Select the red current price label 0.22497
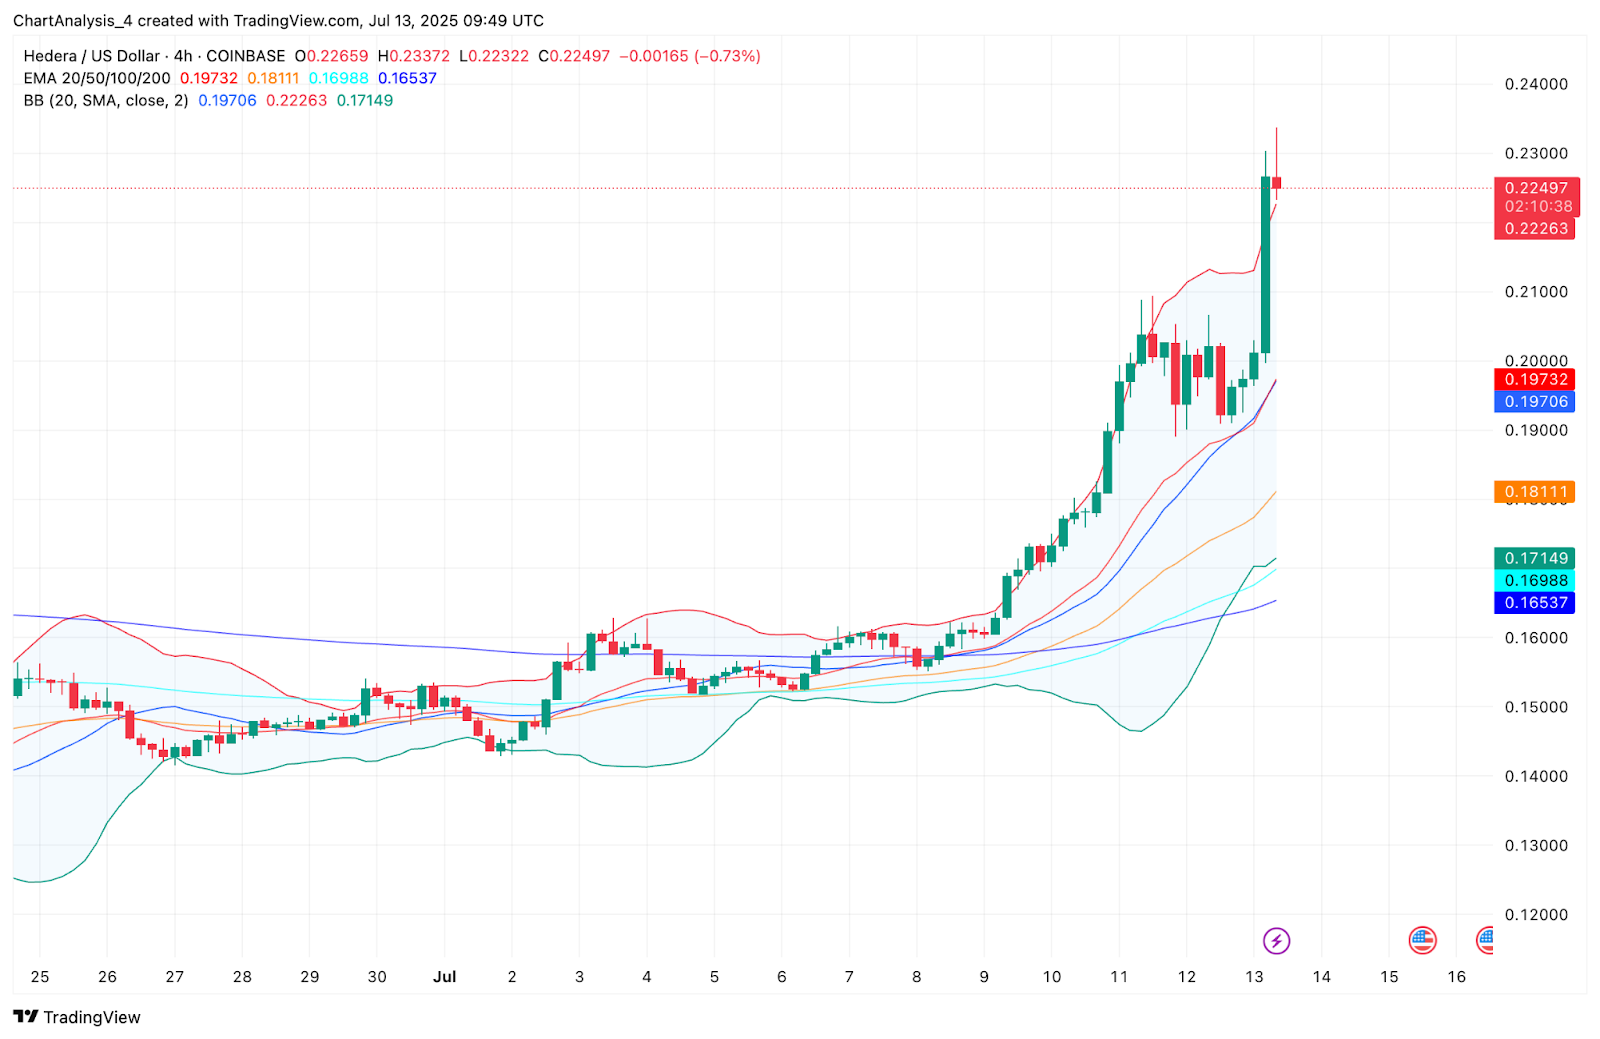This screenshot has width=1600, height=1039. [1536, 188]
